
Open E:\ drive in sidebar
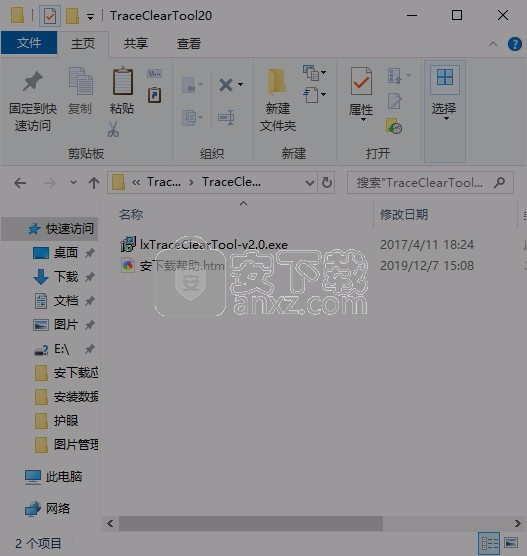(x=61, y=349)
